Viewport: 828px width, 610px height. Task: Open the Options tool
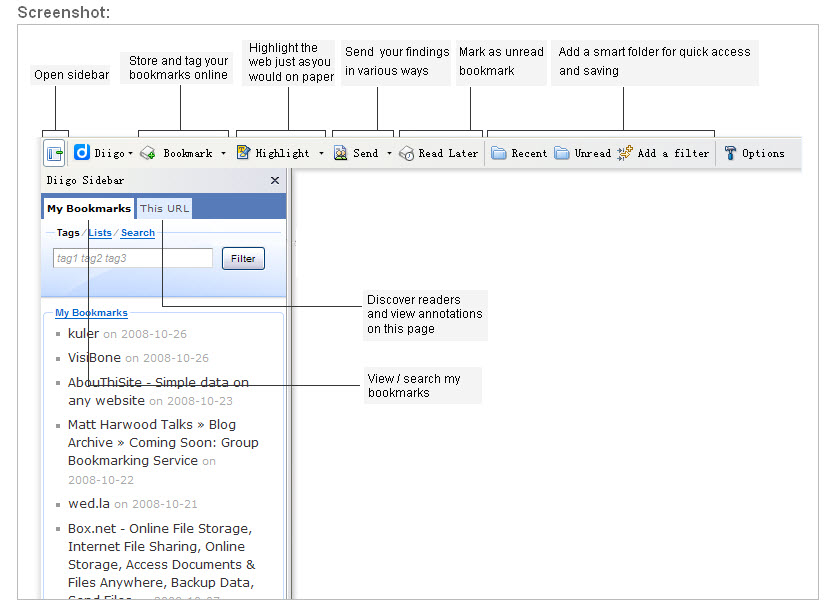click(x=730, y=154)
